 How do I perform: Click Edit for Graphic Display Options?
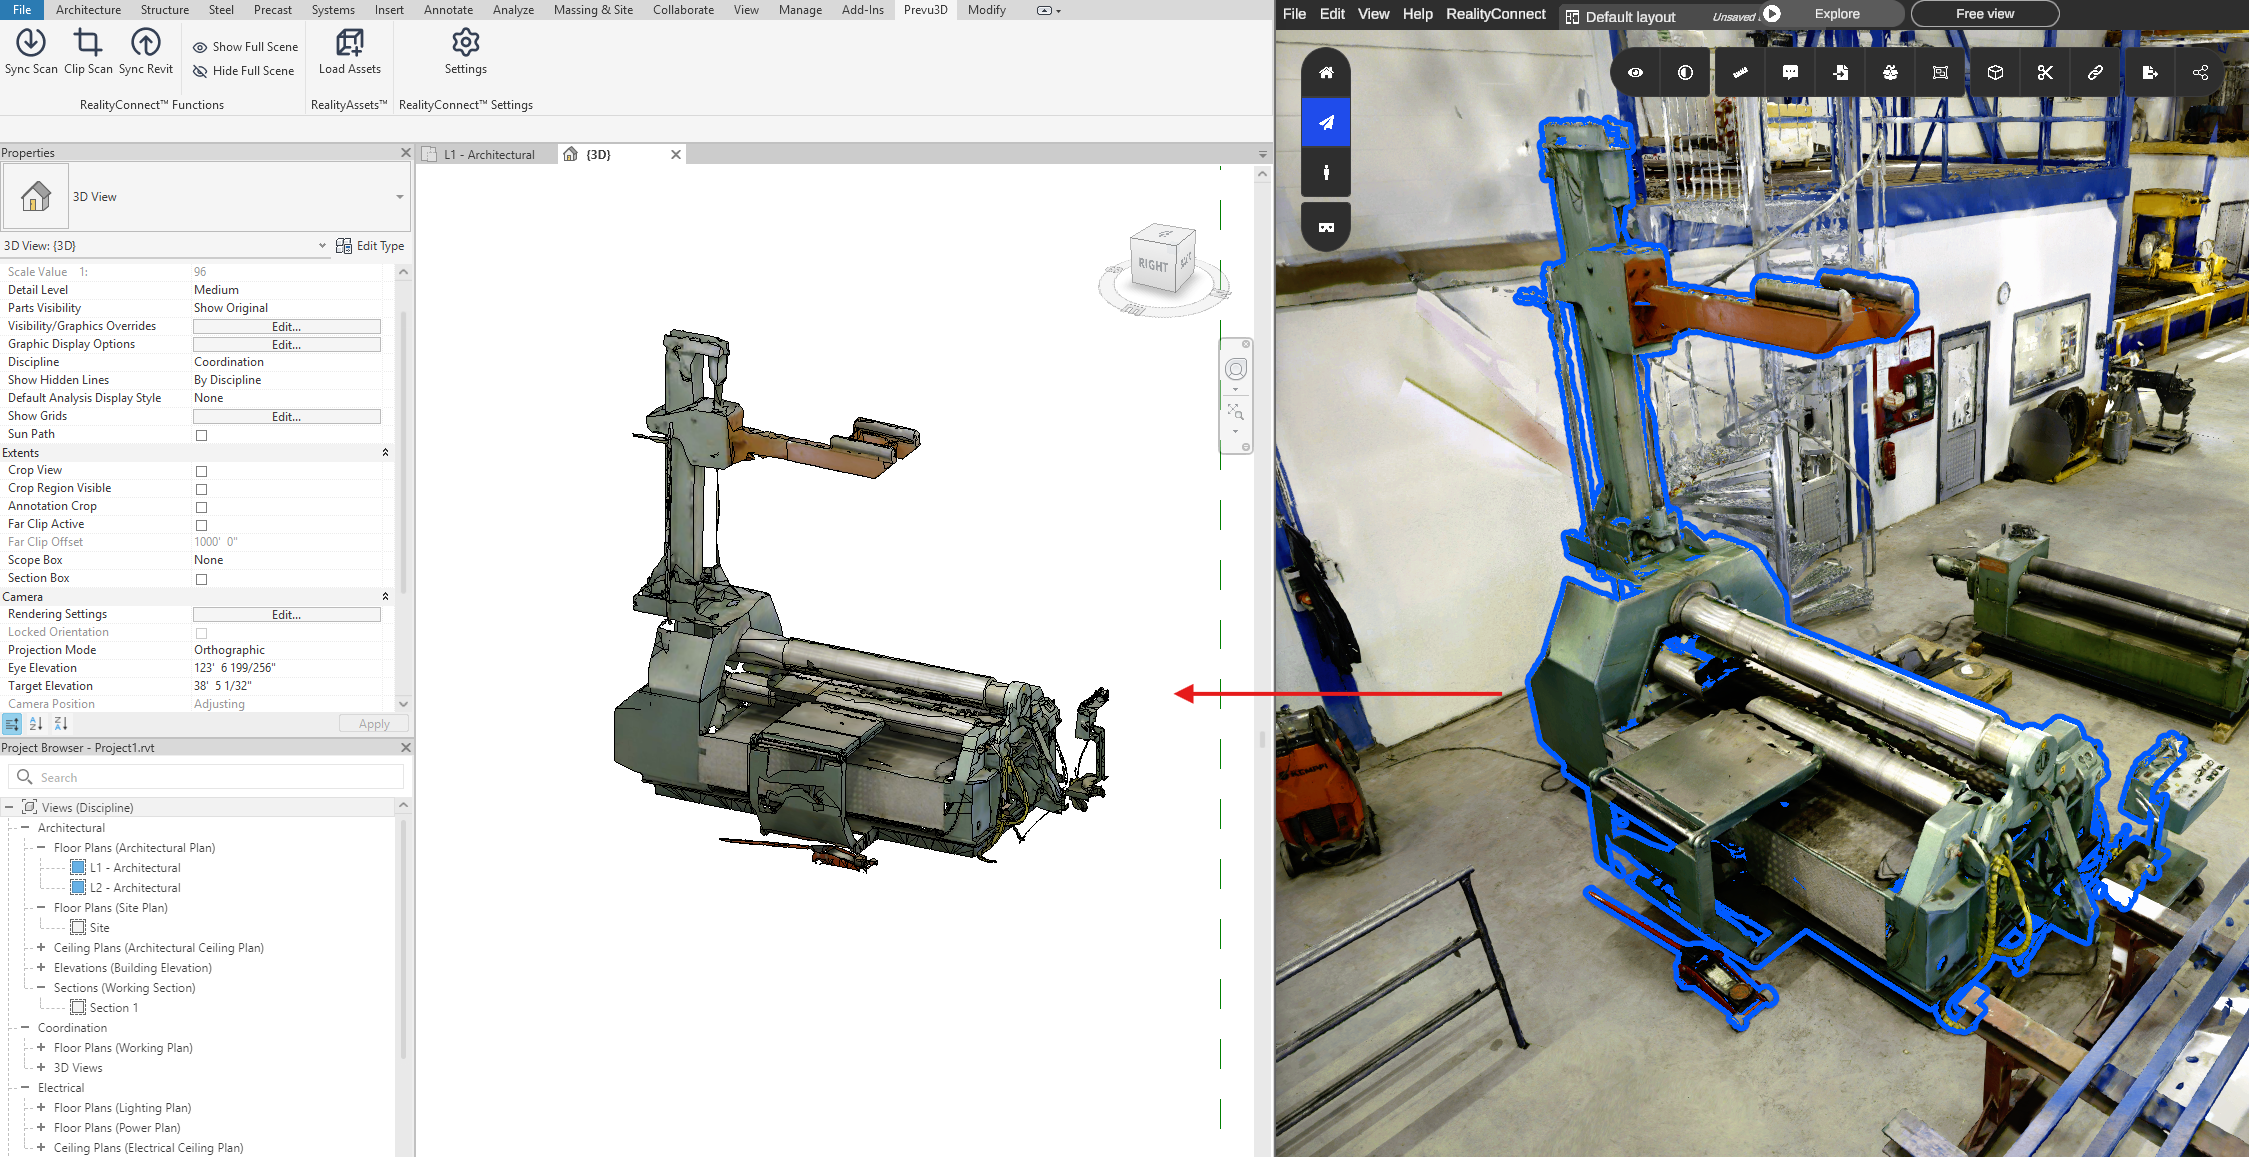coord(286,345)
